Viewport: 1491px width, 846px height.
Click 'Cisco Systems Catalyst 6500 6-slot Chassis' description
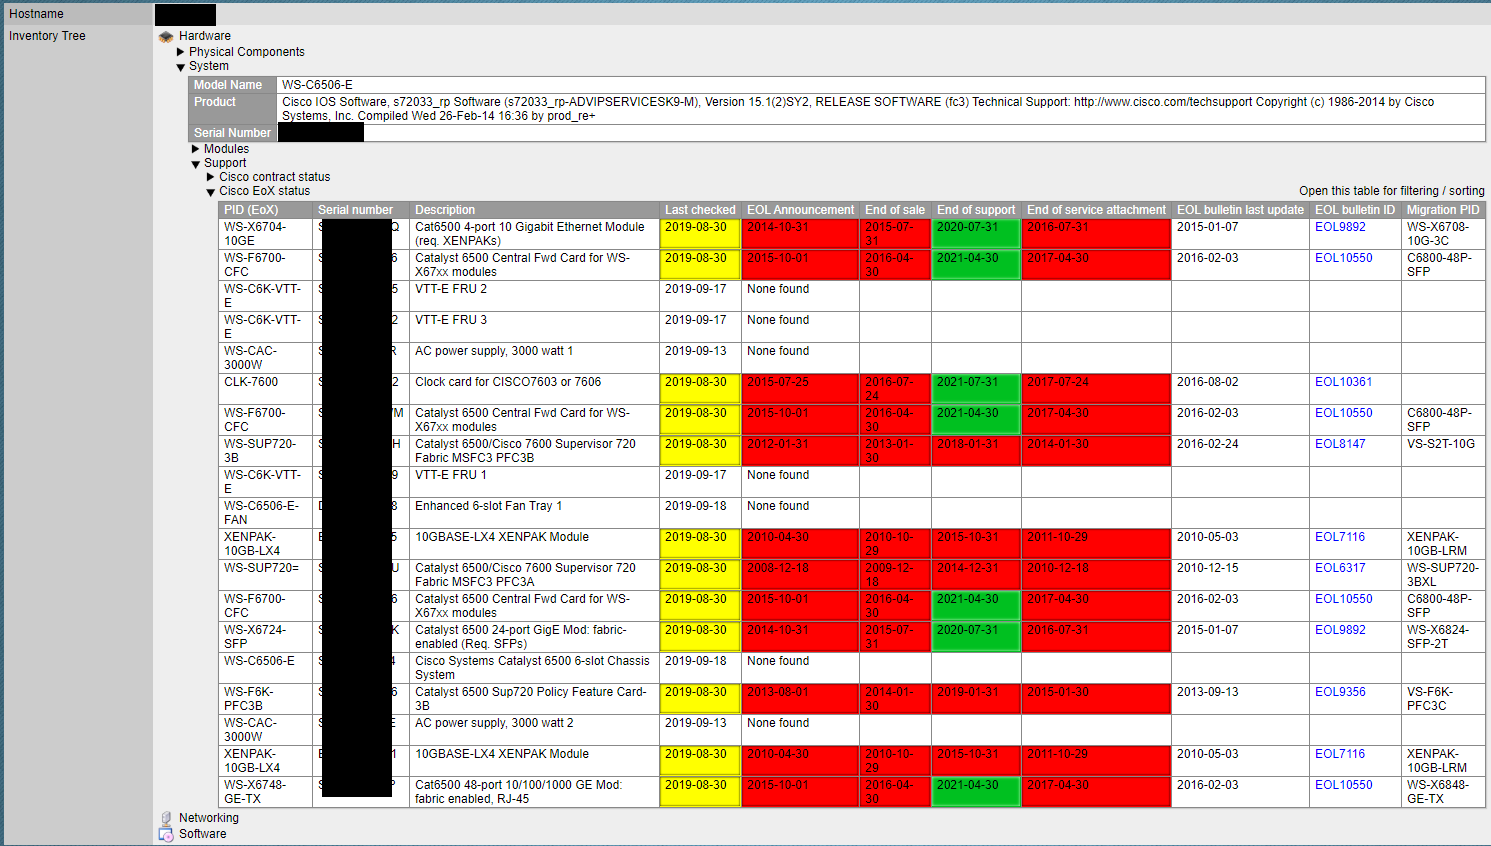532,668
